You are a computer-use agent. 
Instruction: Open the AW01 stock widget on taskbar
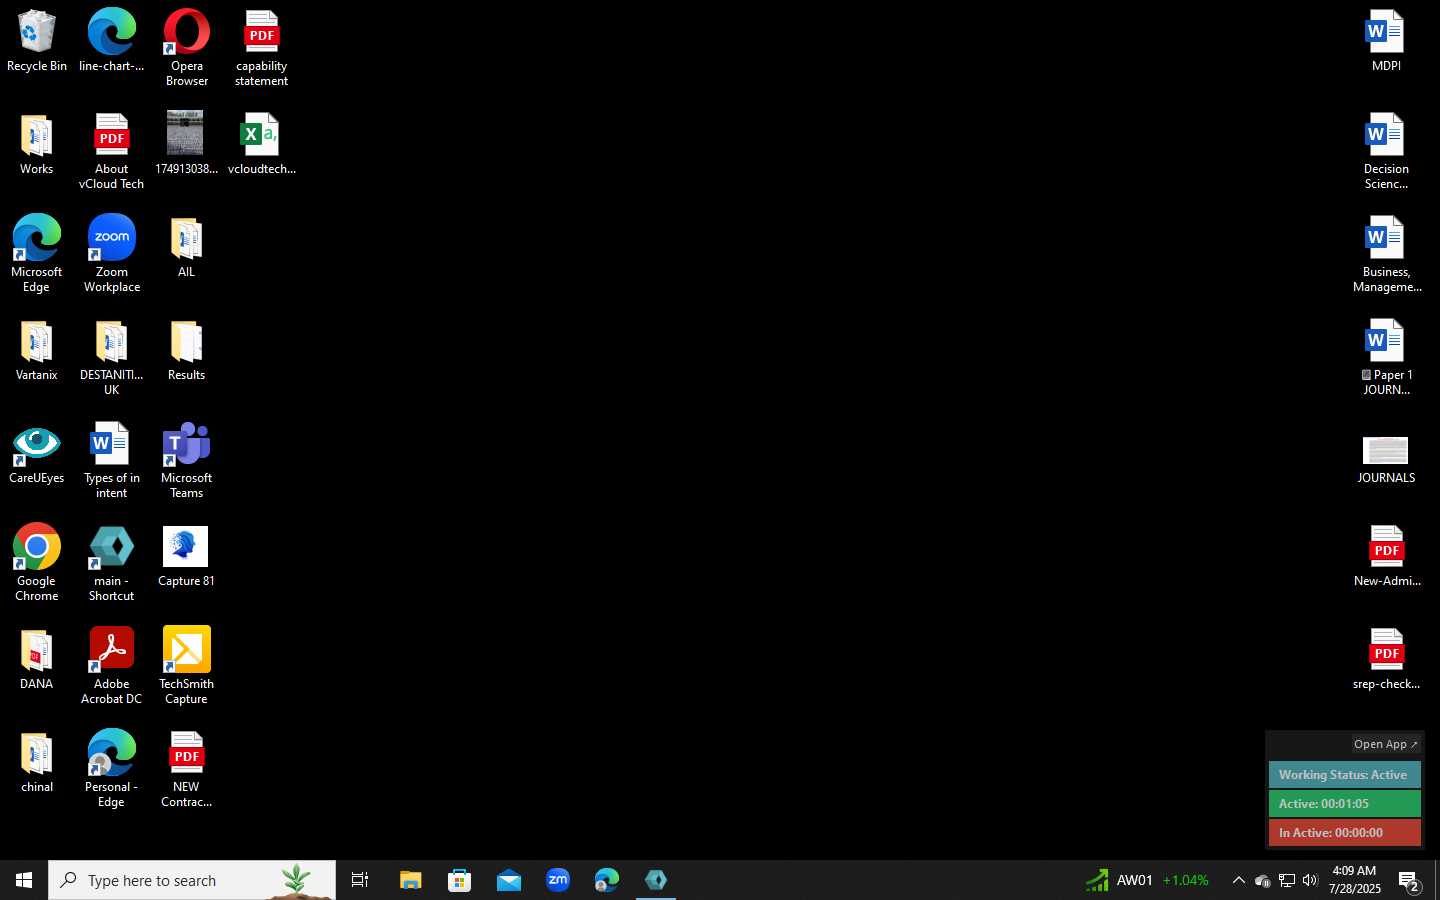(1148, 880)
